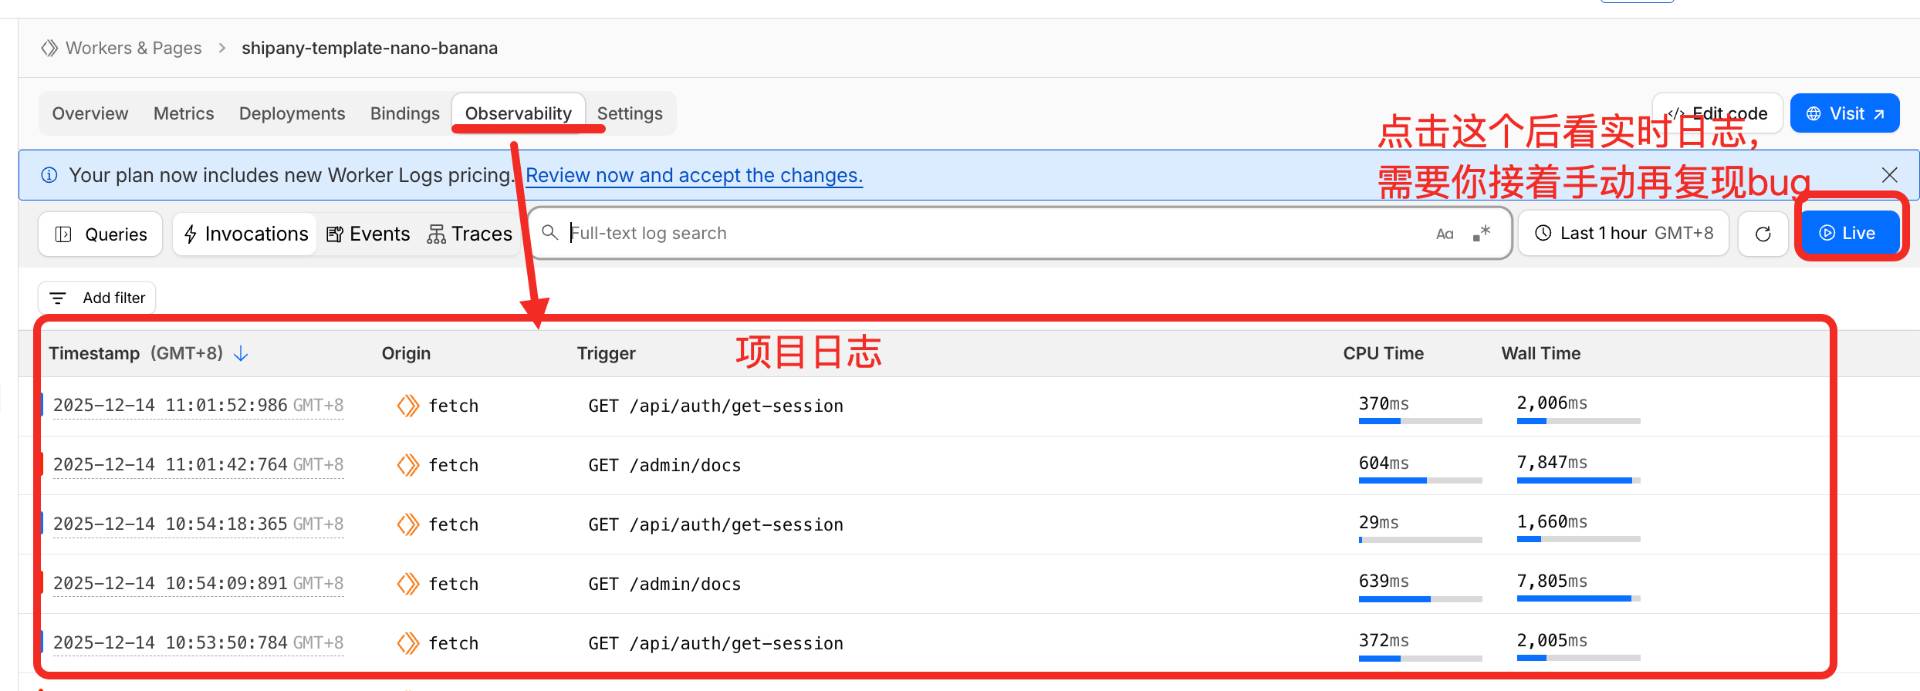The width and height of the screenshot is (1920, 691).
Task: Click the CPU Time bar for 604ms row
Action: click(x=1419, y=481)
